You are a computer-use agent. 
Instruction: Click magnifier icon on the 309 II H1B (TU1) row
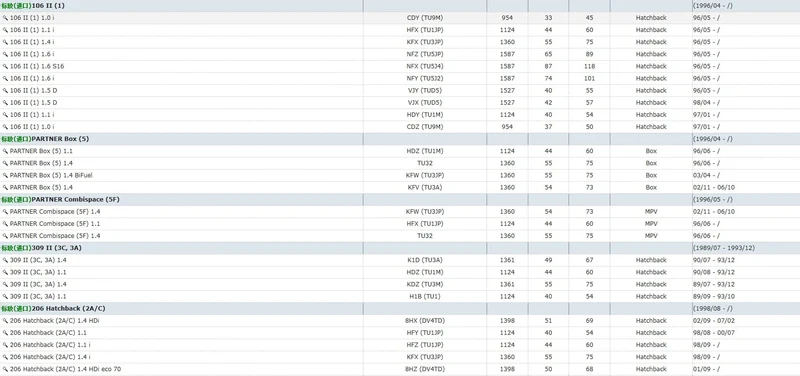[5, 296]
